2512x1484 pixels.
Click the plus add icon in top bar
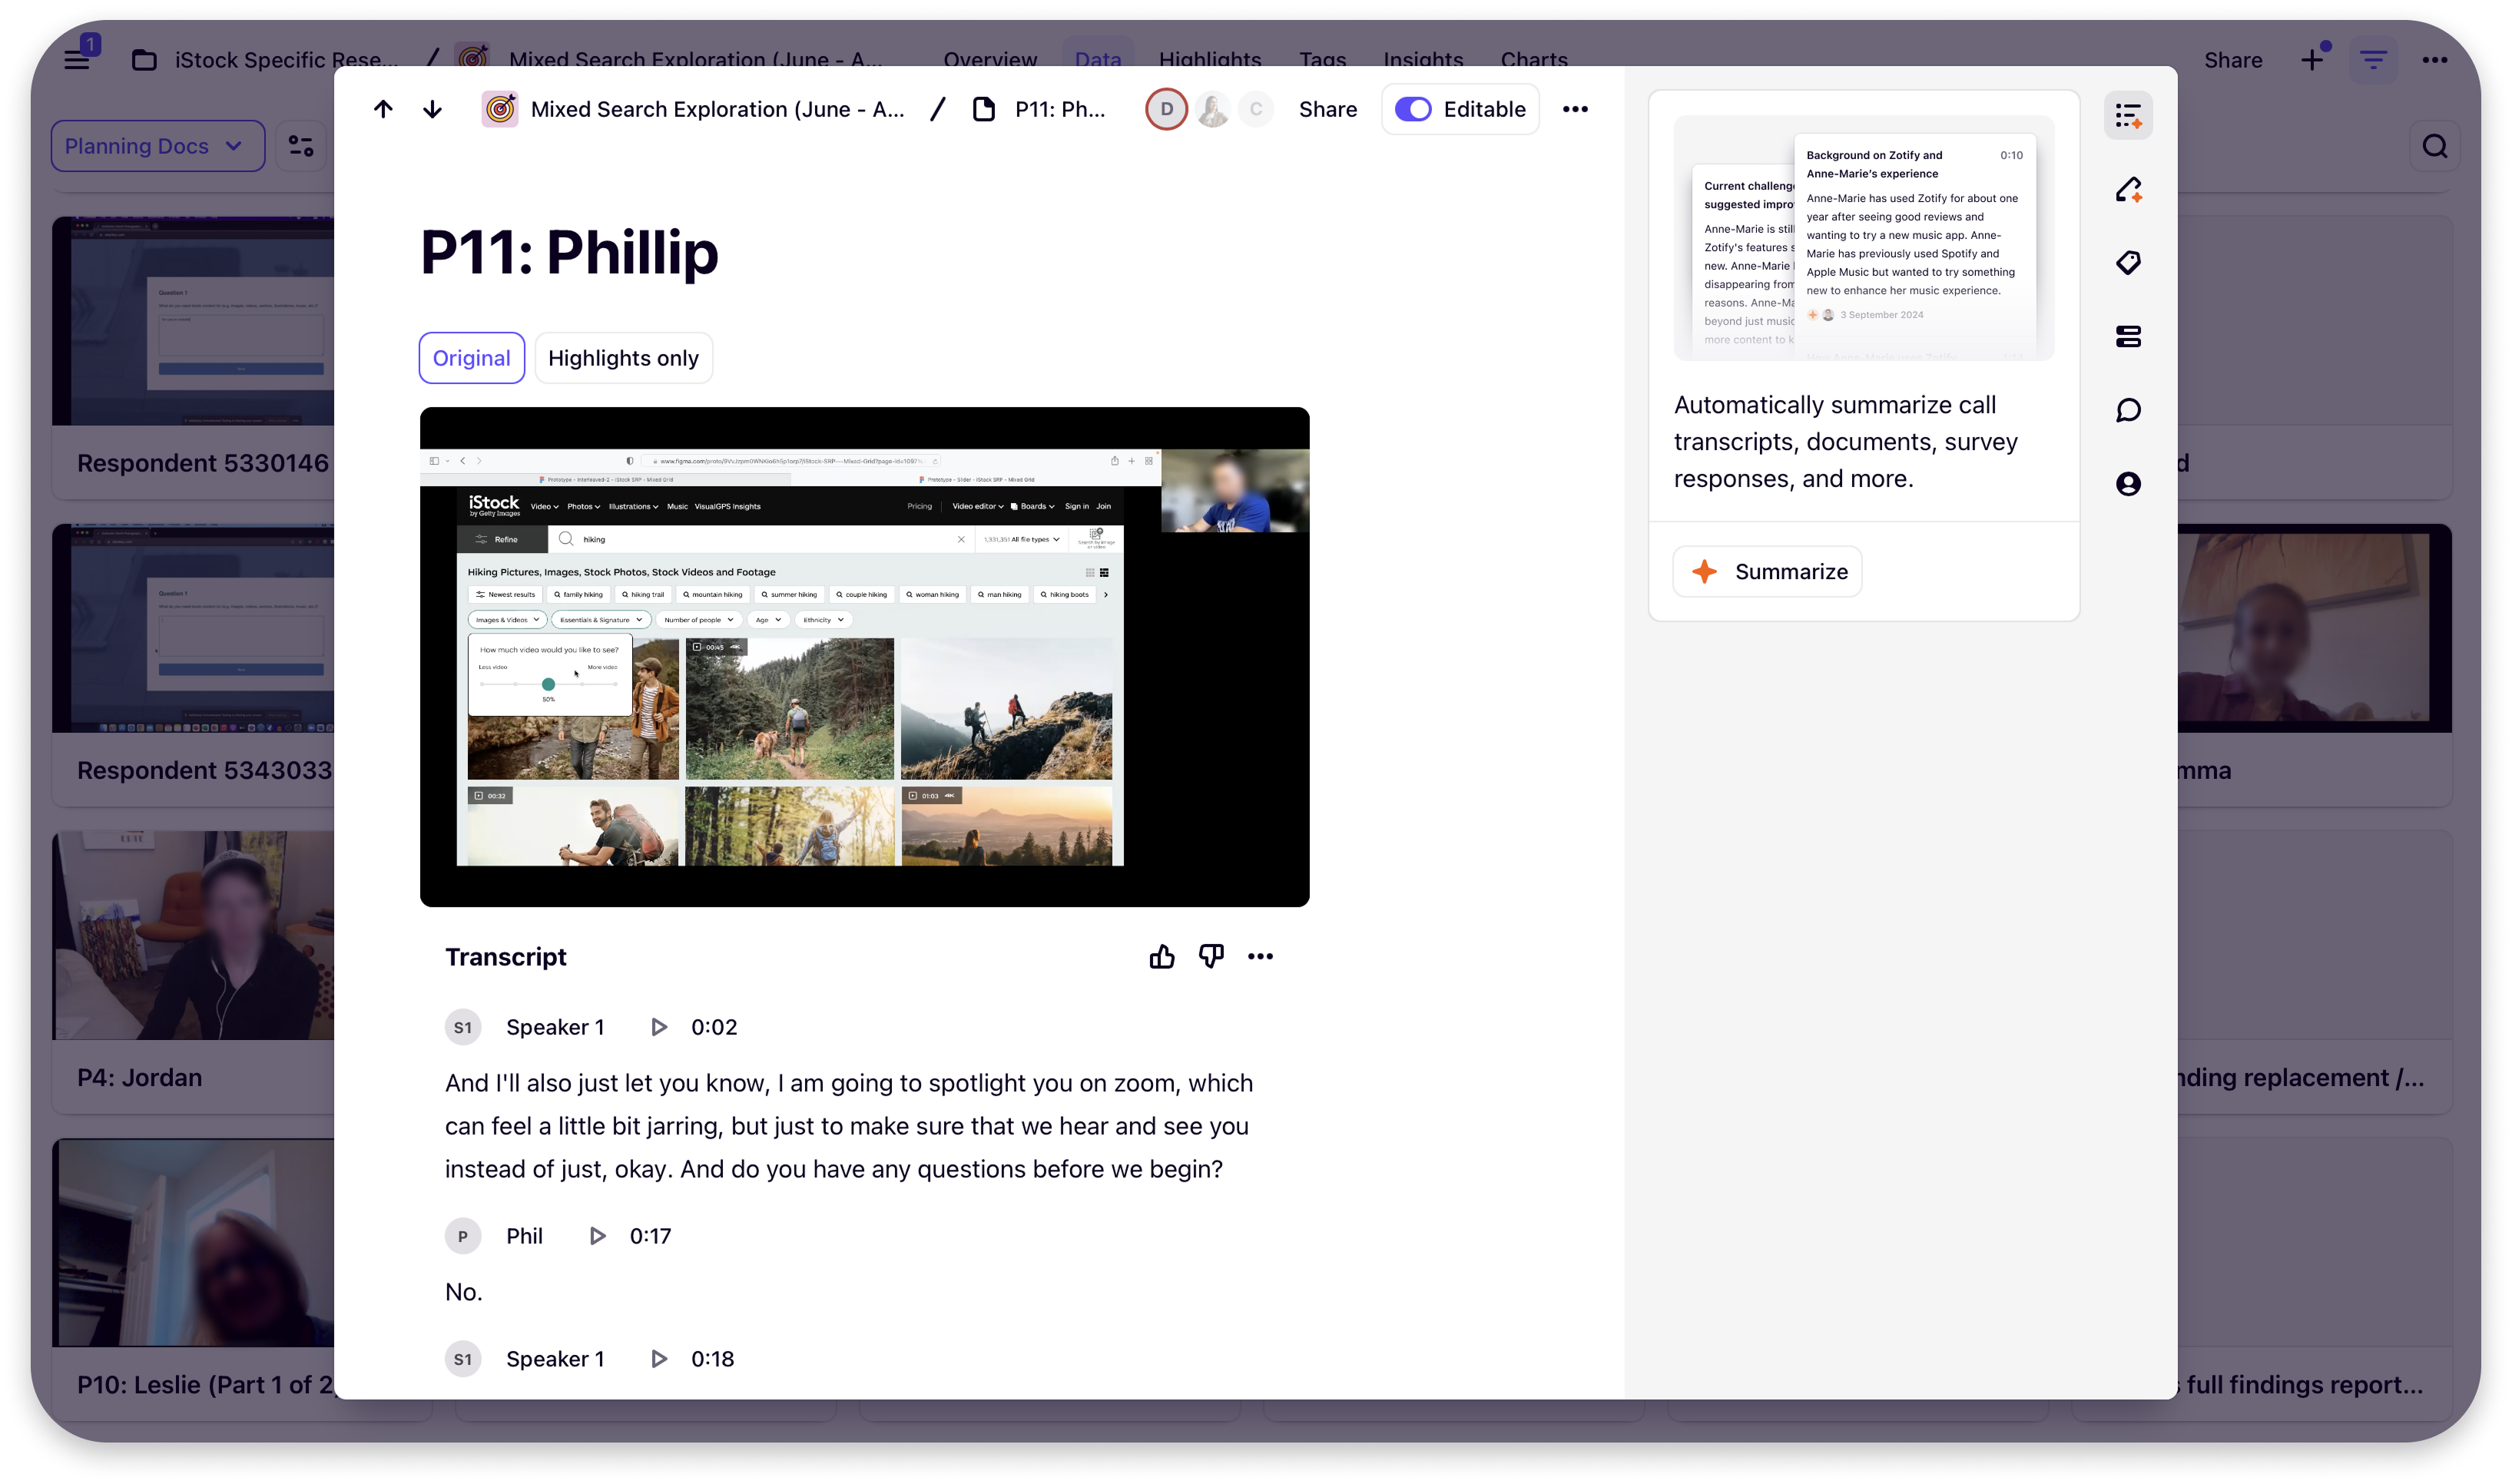point(2311,59)
